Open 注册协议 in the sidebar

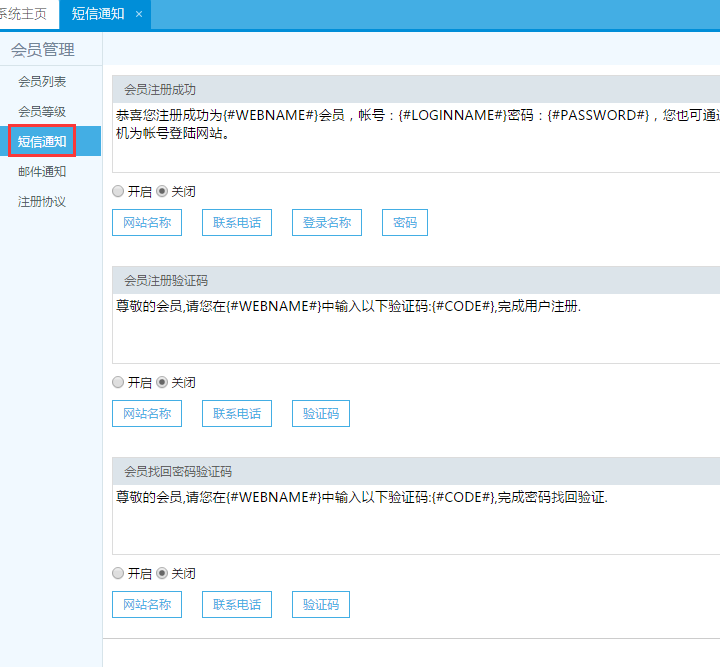[42, 201]
